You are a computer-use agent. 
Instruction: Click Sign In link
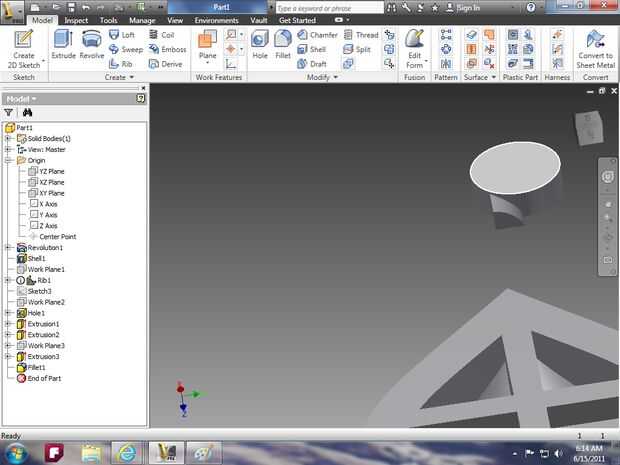pyautogui.click(x=463, y=8)
